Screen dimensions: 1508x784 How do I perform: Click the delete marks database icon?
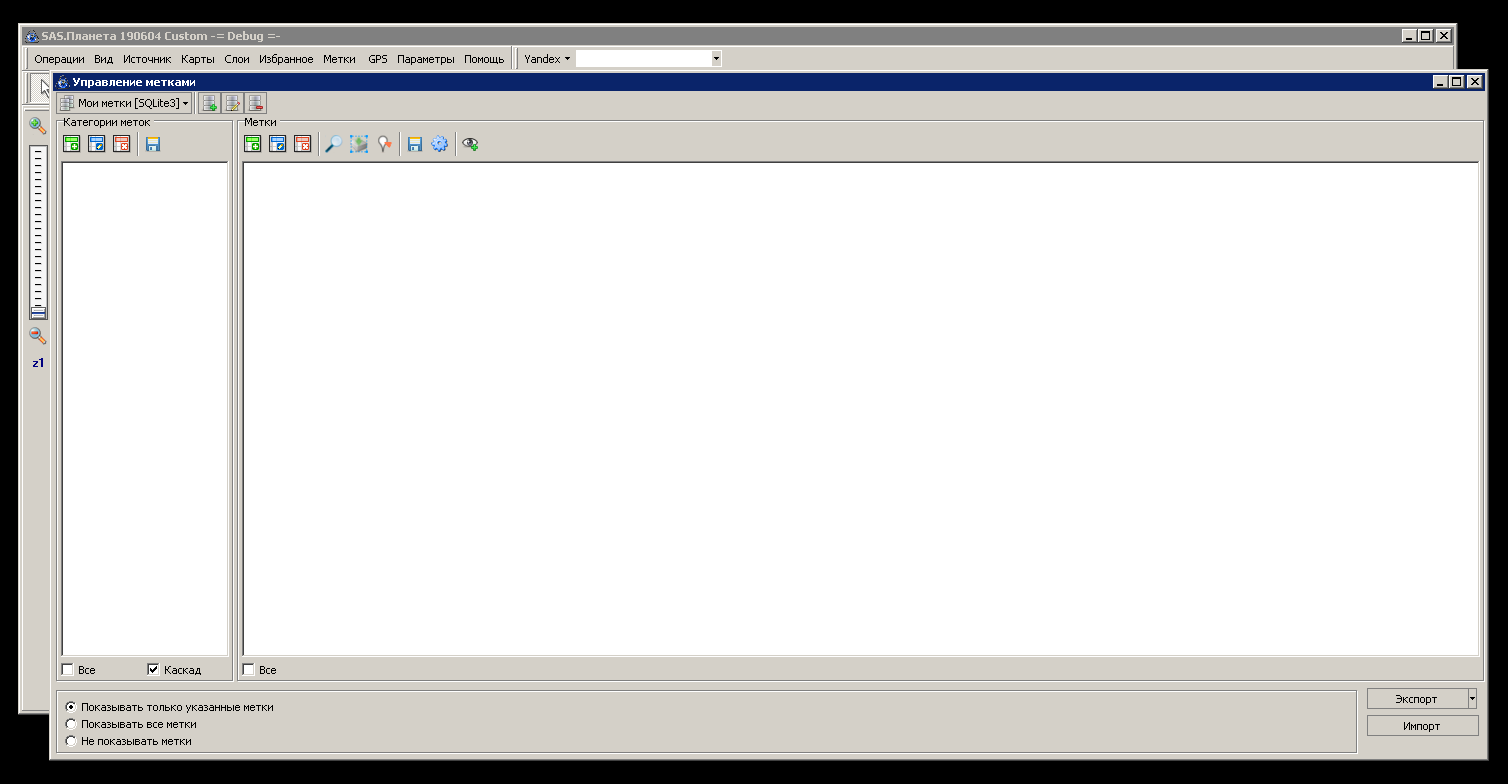tap(257, 103)
